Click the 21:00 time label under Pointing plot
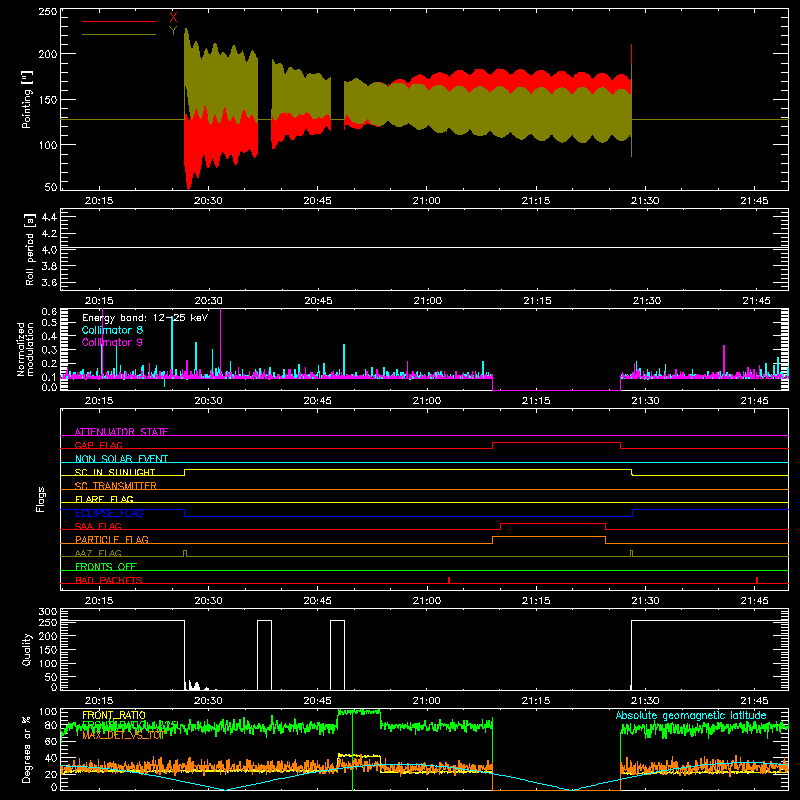 [427, 201]
